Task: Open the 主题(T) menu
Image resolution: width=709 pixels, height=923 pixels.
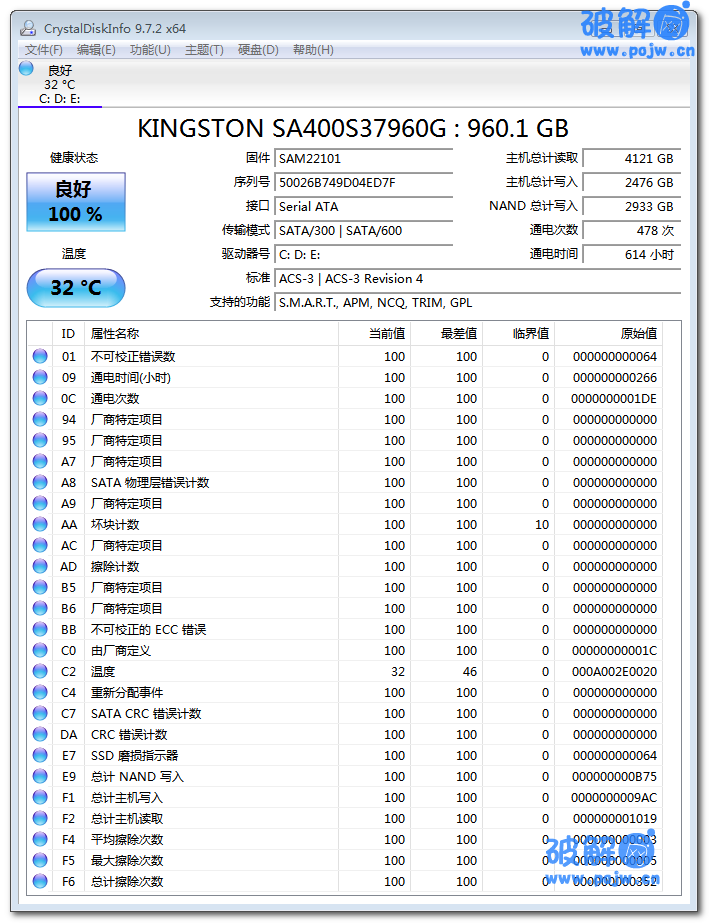Action: [x=204, y=50]
